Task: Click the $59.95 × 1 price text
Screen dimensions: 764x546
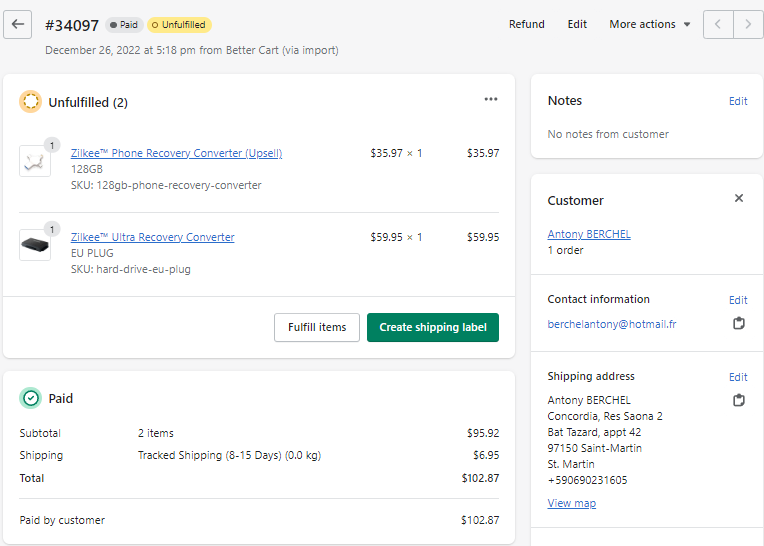Action: click(x=396, y=237)
